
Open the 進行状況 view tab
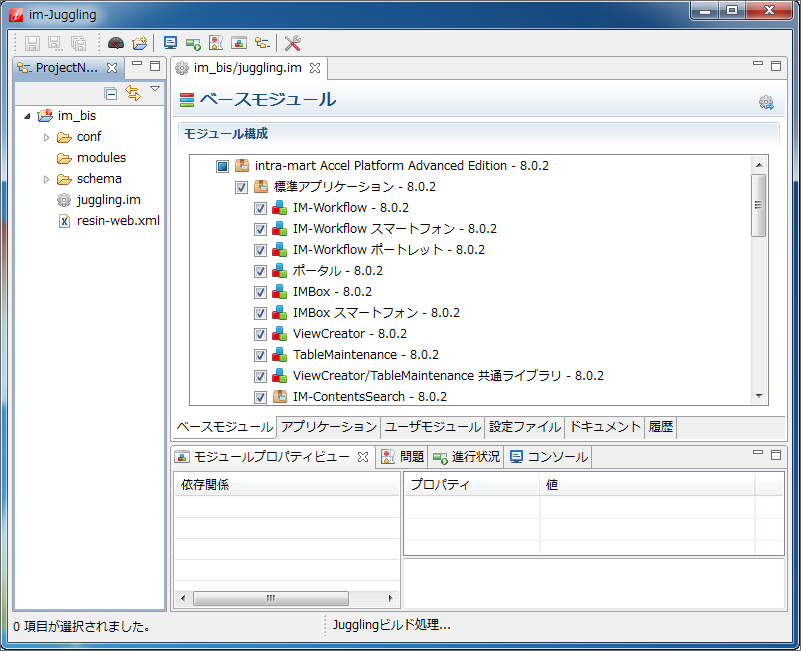(x=466, y=457)
